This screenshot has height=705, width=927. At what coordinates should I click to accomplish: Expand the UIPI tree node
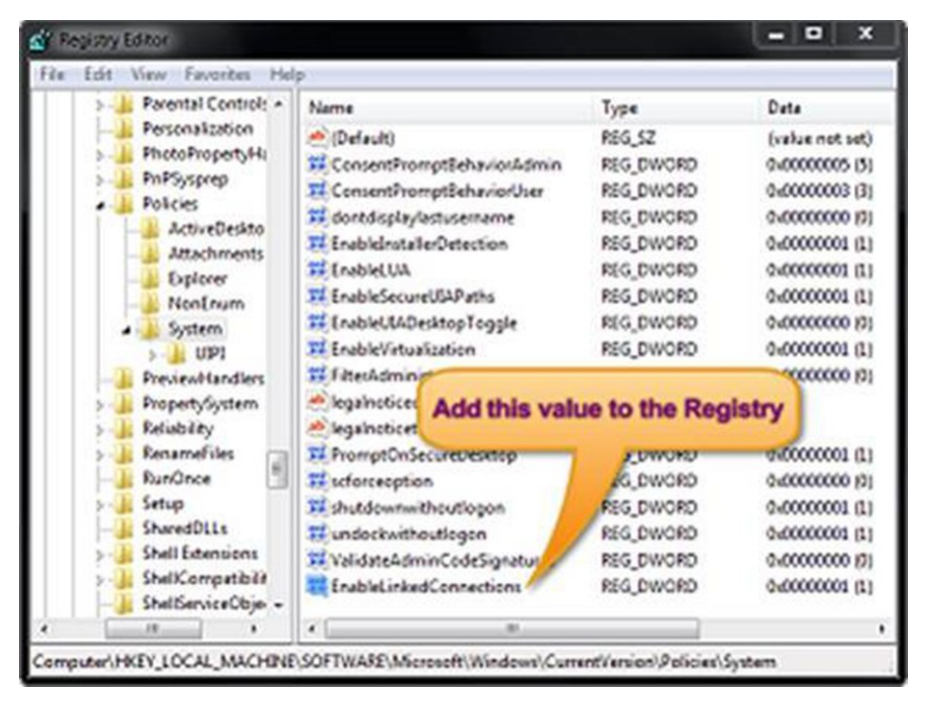tap(153, 354)
